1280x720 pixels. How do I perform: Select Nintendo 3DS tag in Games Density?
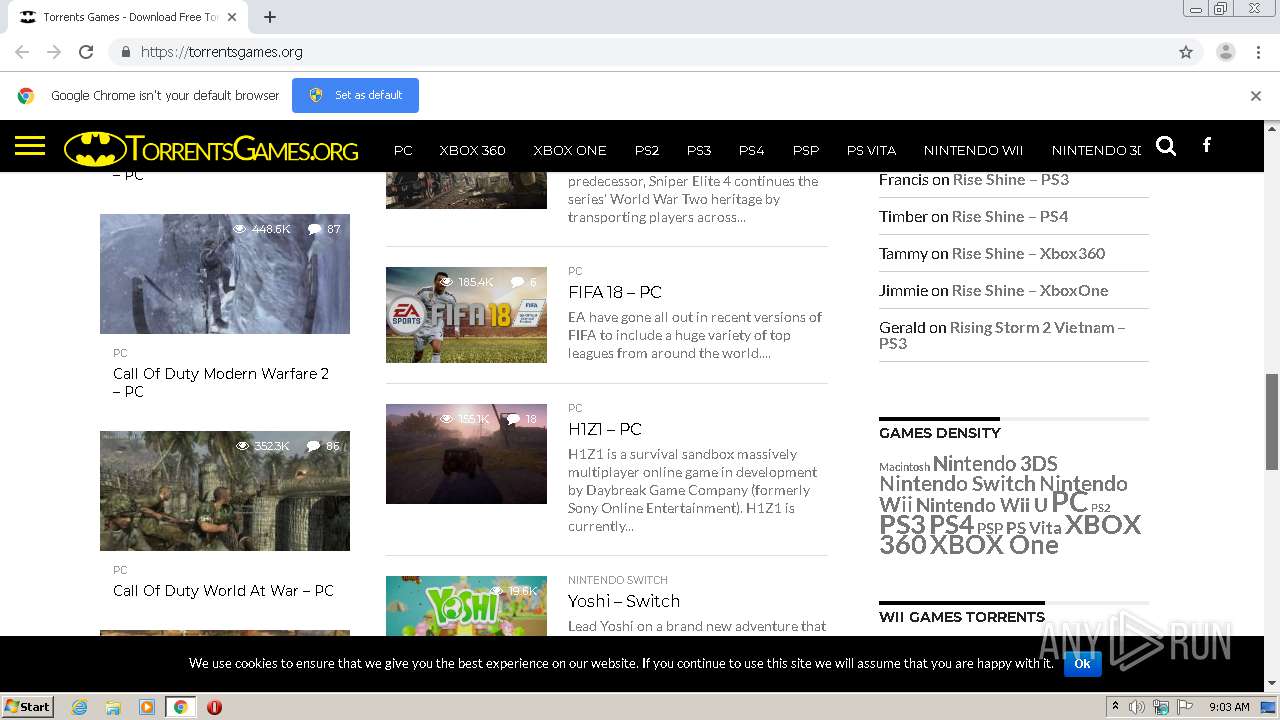[x=995, y=464]
